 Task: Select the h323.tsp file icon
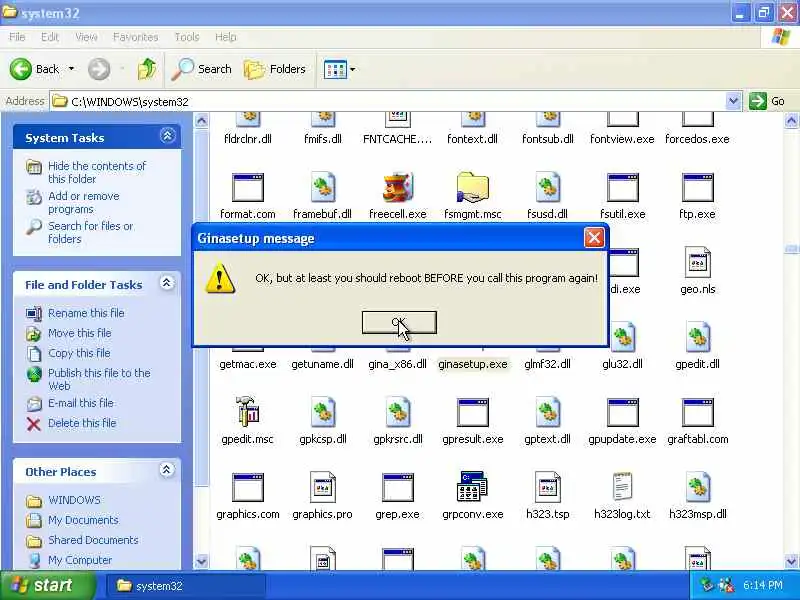pos(547,487)
